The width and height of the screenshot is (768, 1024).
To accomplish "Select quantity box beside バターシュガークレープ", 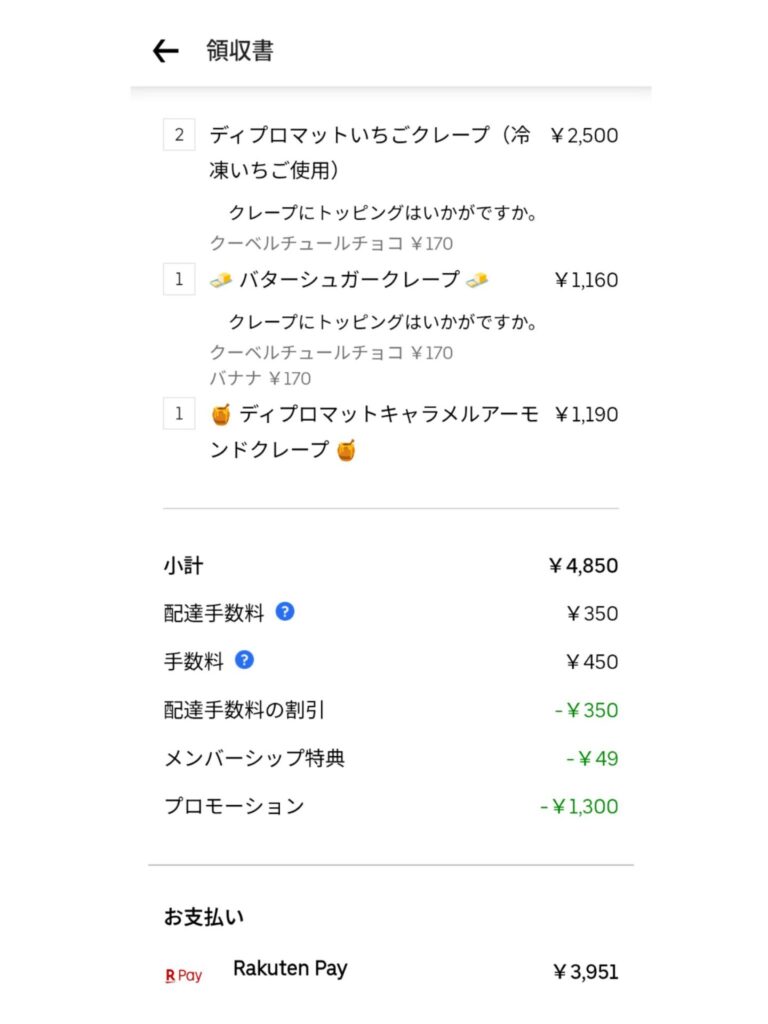I will click(x=179, y=280).
